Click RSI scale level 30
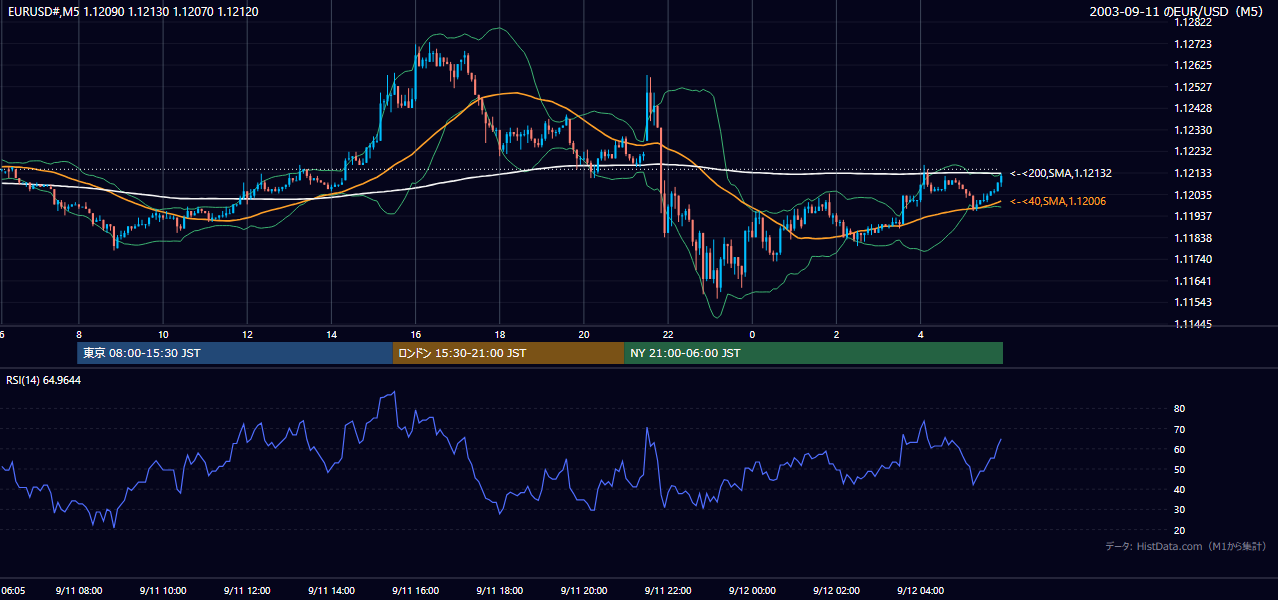This screenshot has width=1278, height=600. click(1179, 510)
